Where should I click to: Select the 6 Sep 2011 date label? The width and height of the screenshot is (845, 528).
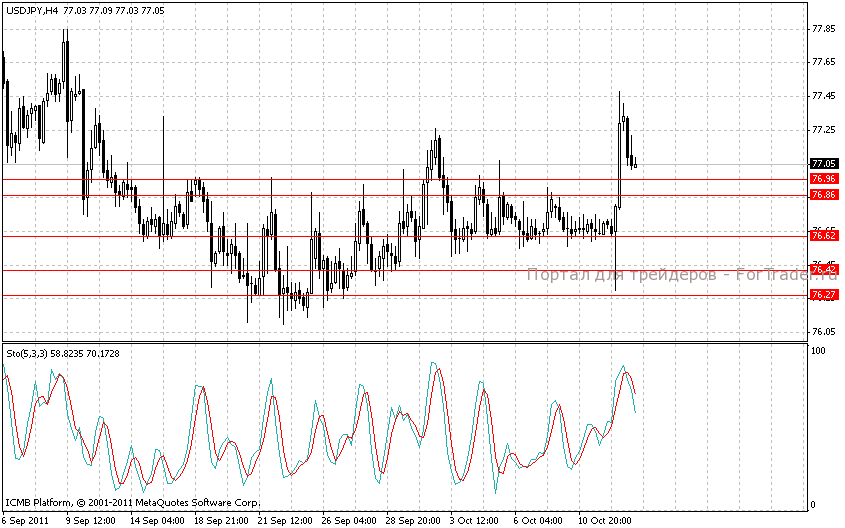click(26, 520)
